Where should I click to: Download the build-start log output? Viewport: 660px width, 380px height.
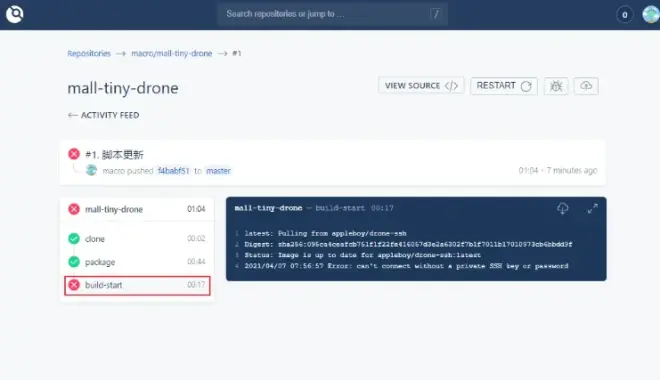tap(563, 208)
